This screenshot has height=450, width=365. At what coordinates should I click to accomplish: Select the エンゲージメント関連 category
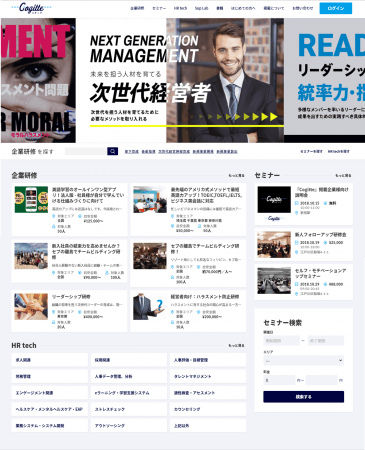pyautogui.click(x=50, y=393)
